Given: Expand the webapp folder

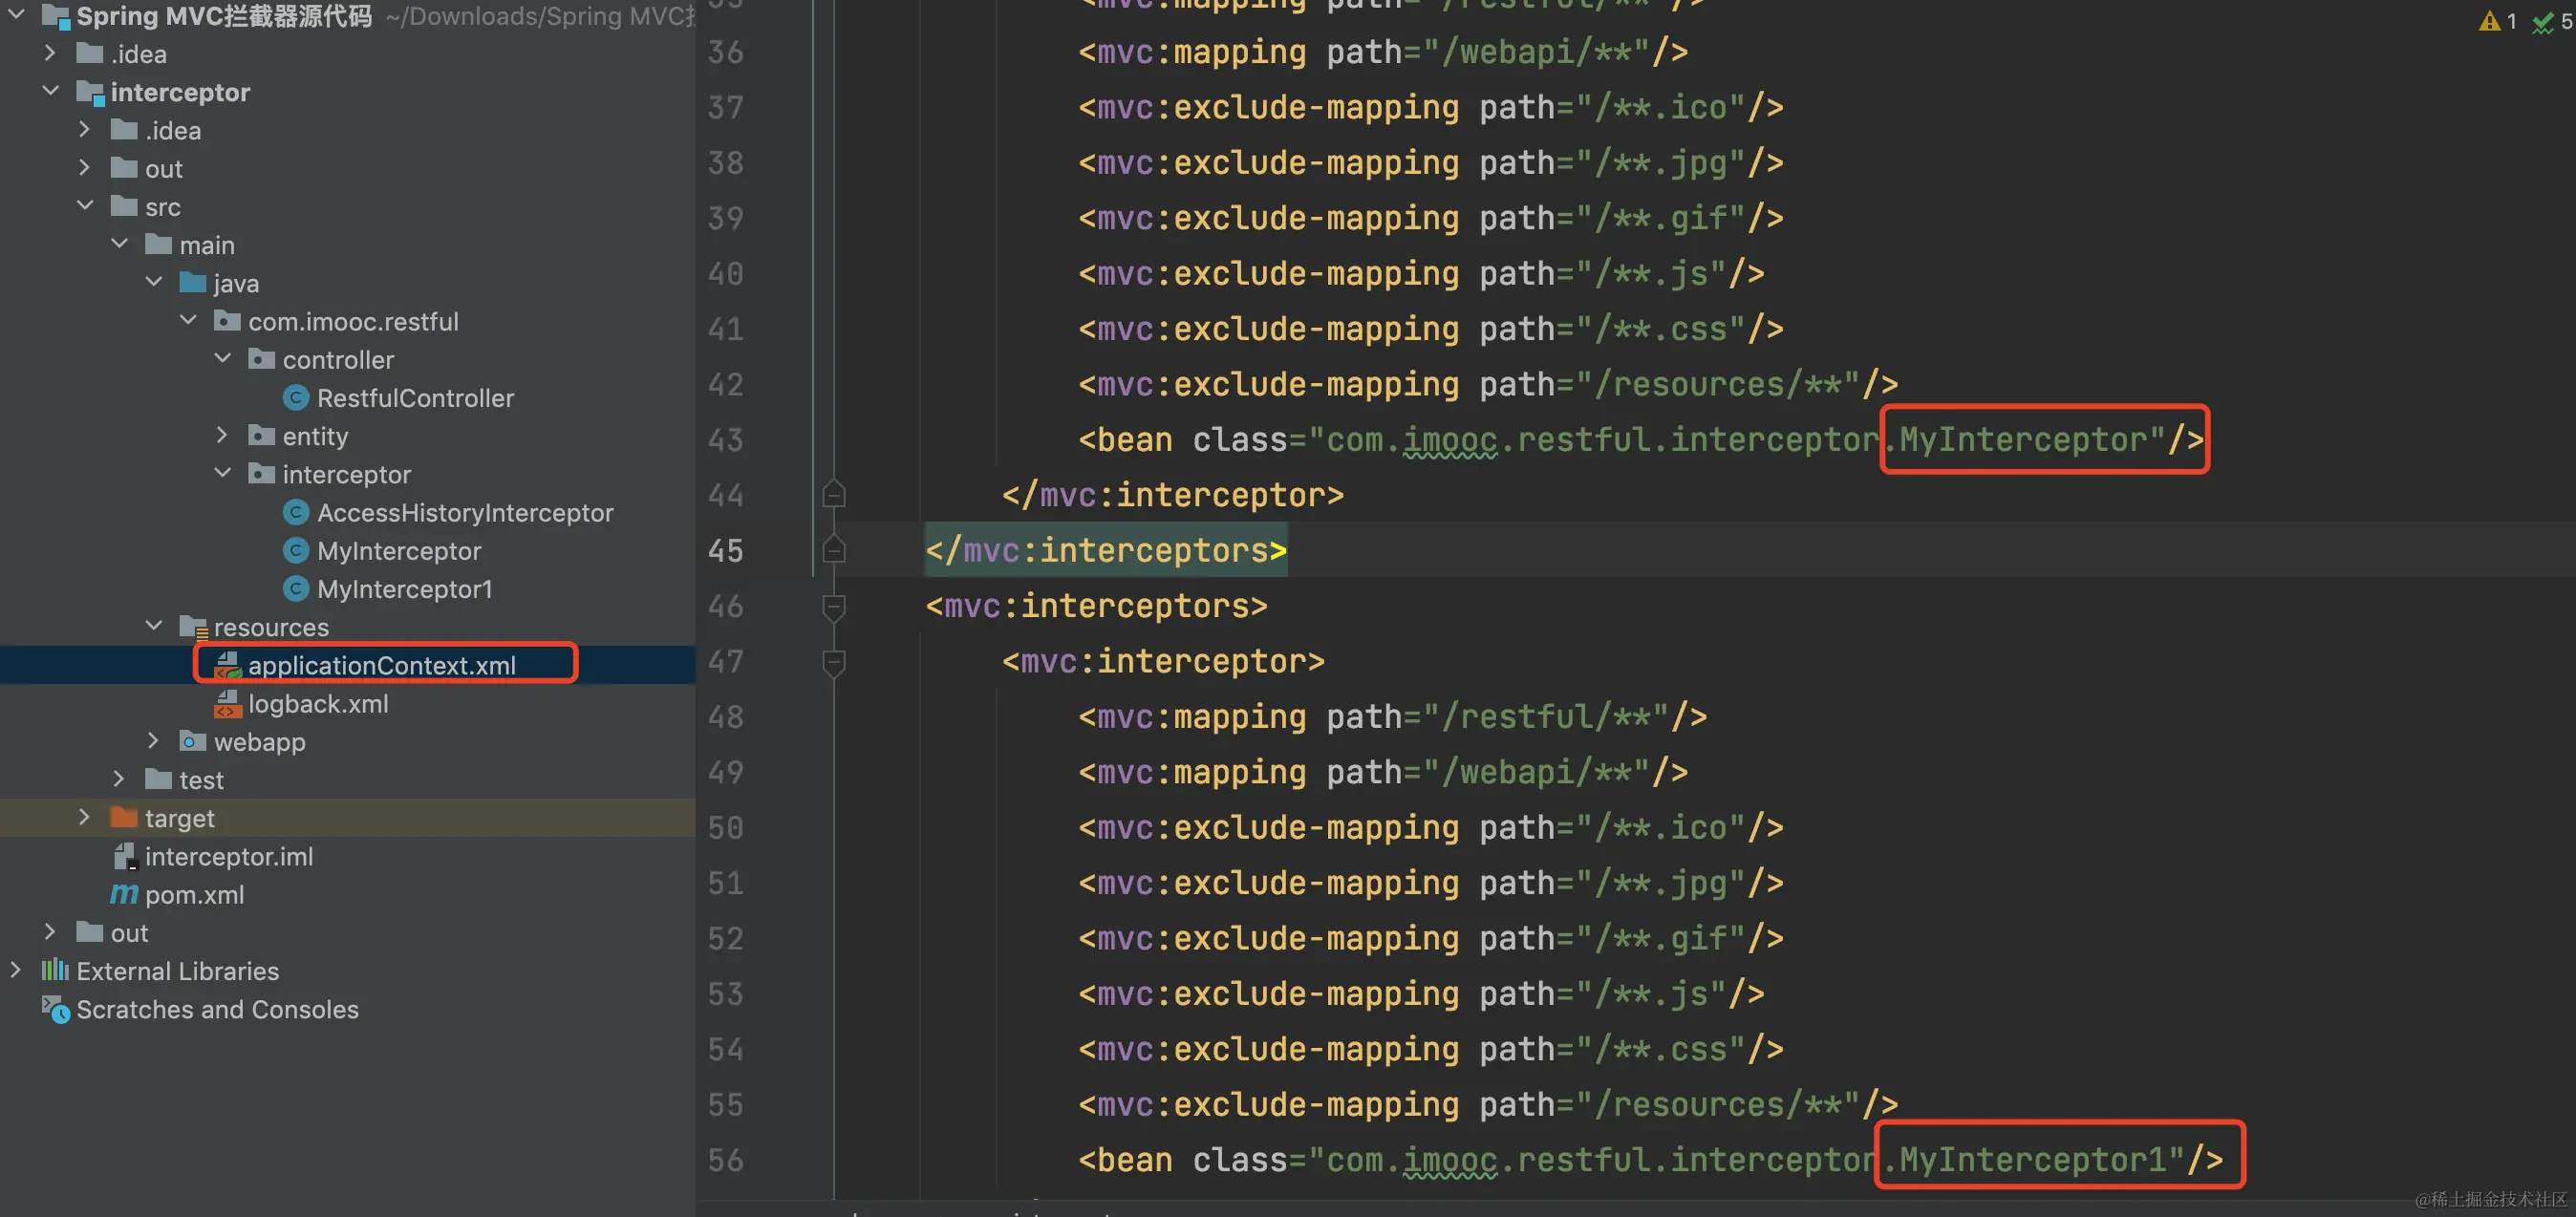Looking at the screenshot, I should 153,741.
